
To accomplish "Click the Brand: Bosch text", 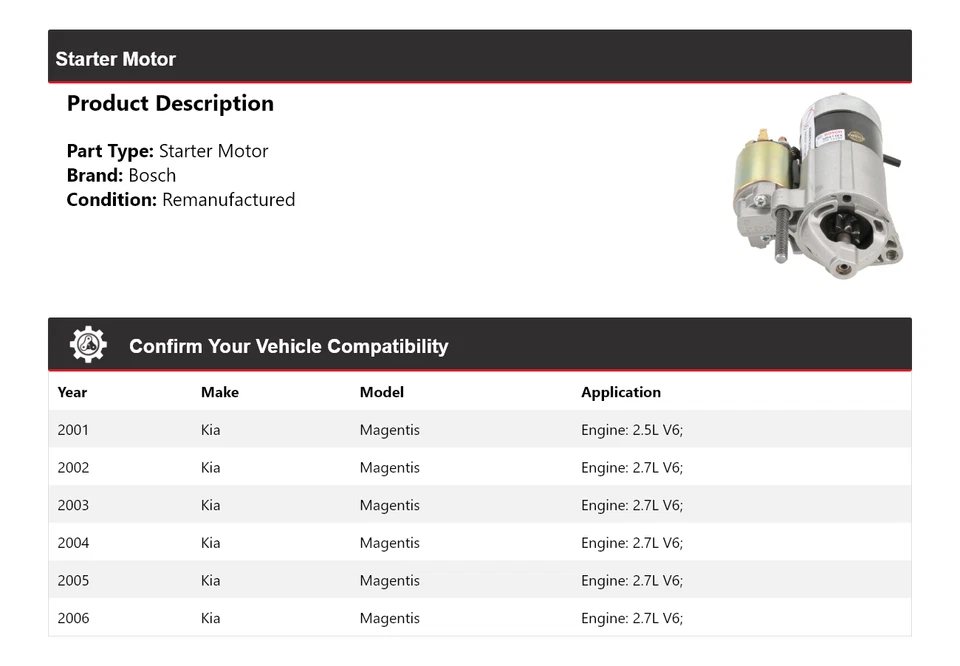I will click(x=121, y=175).
